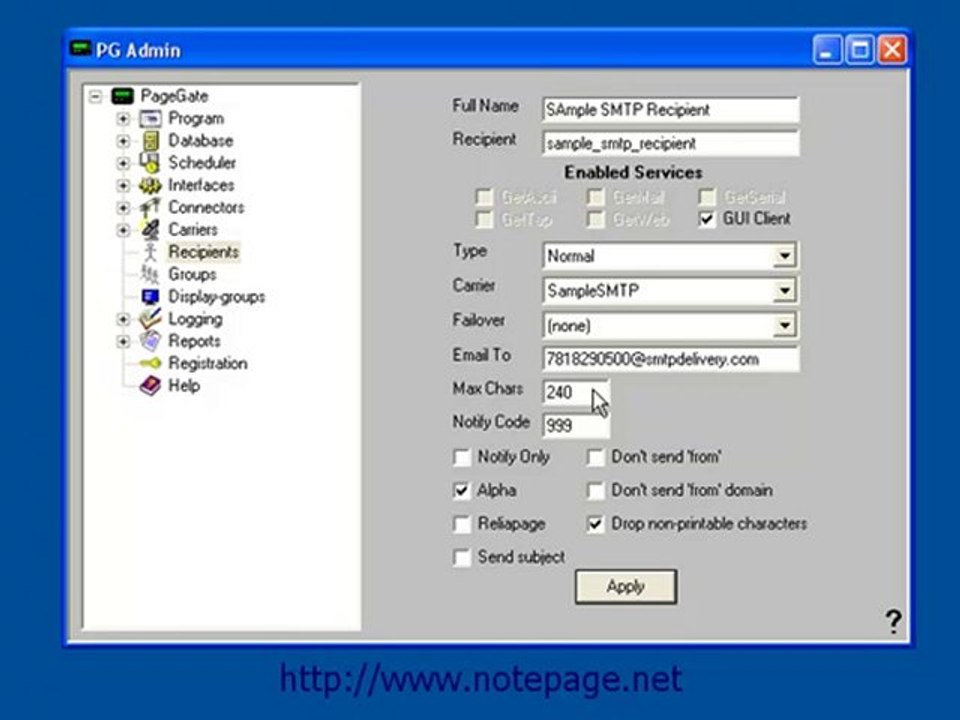Click the Max Chars field
Image resolution: width=960 pixels, height=720 pixels.
pos(576,392)
